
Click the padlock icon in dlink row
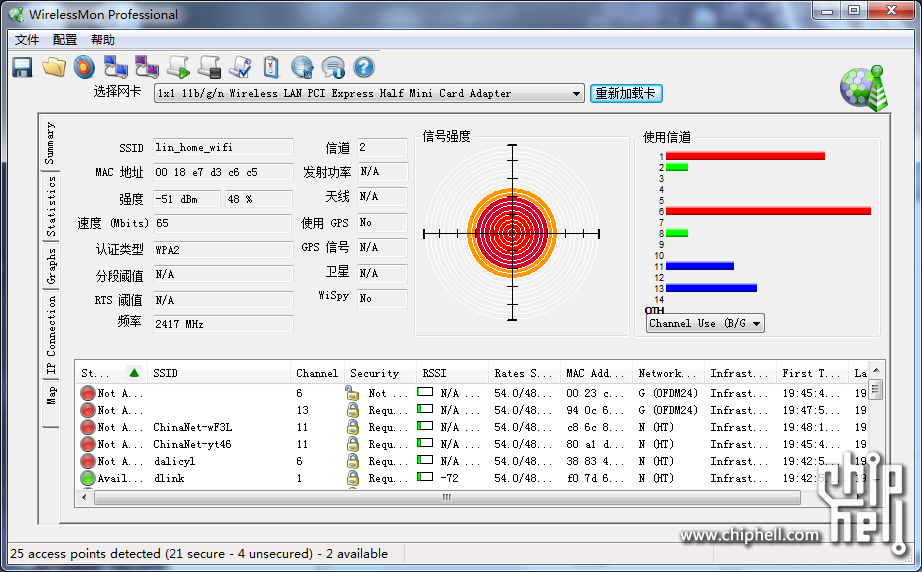tap(353, 478)
